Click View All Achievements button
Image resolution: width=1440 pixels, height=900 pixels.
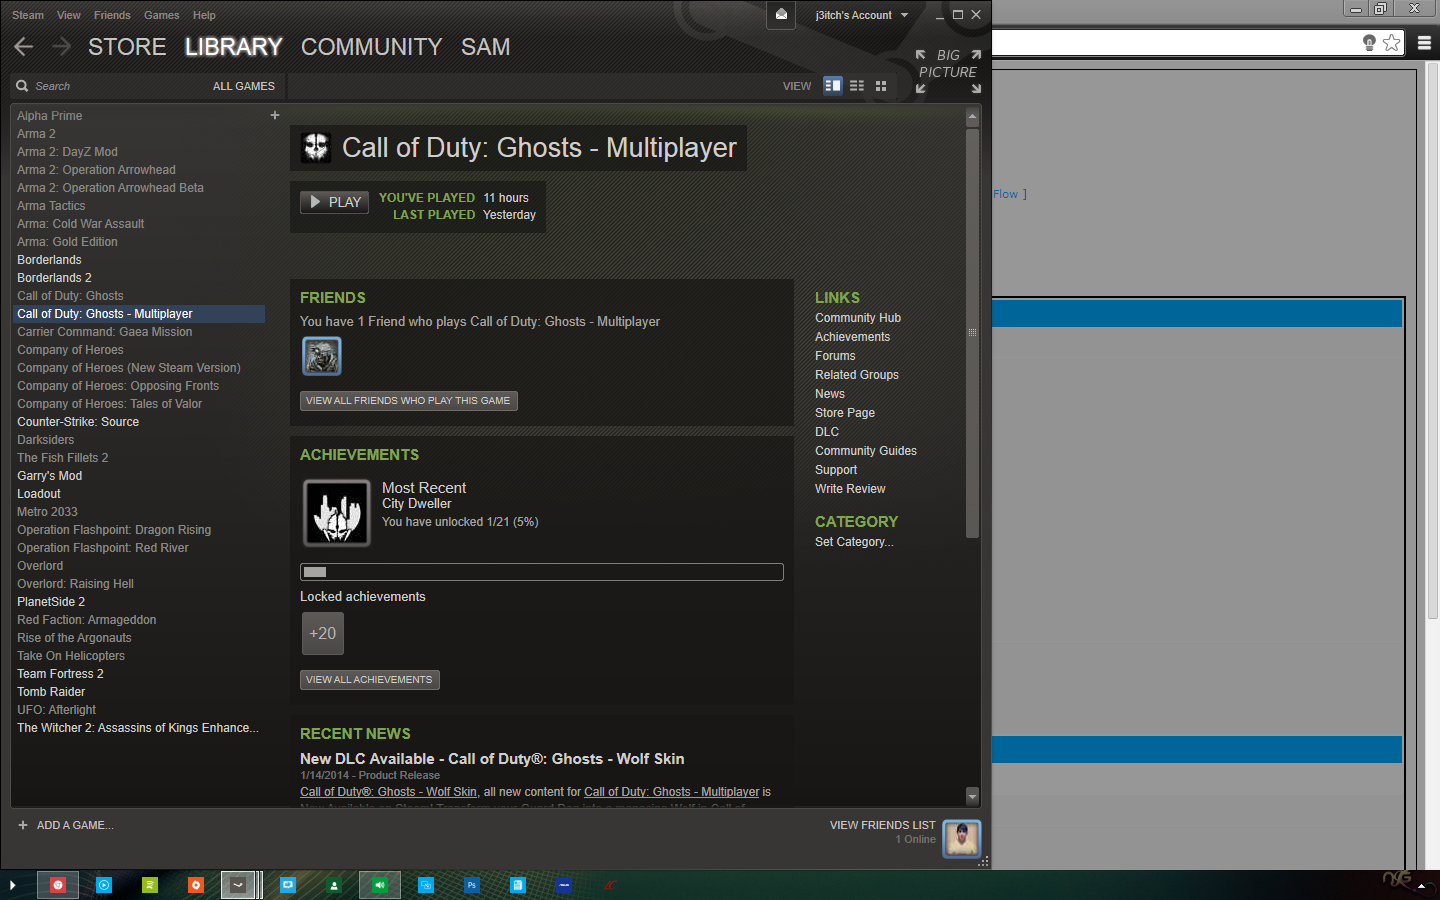(370, 679)
